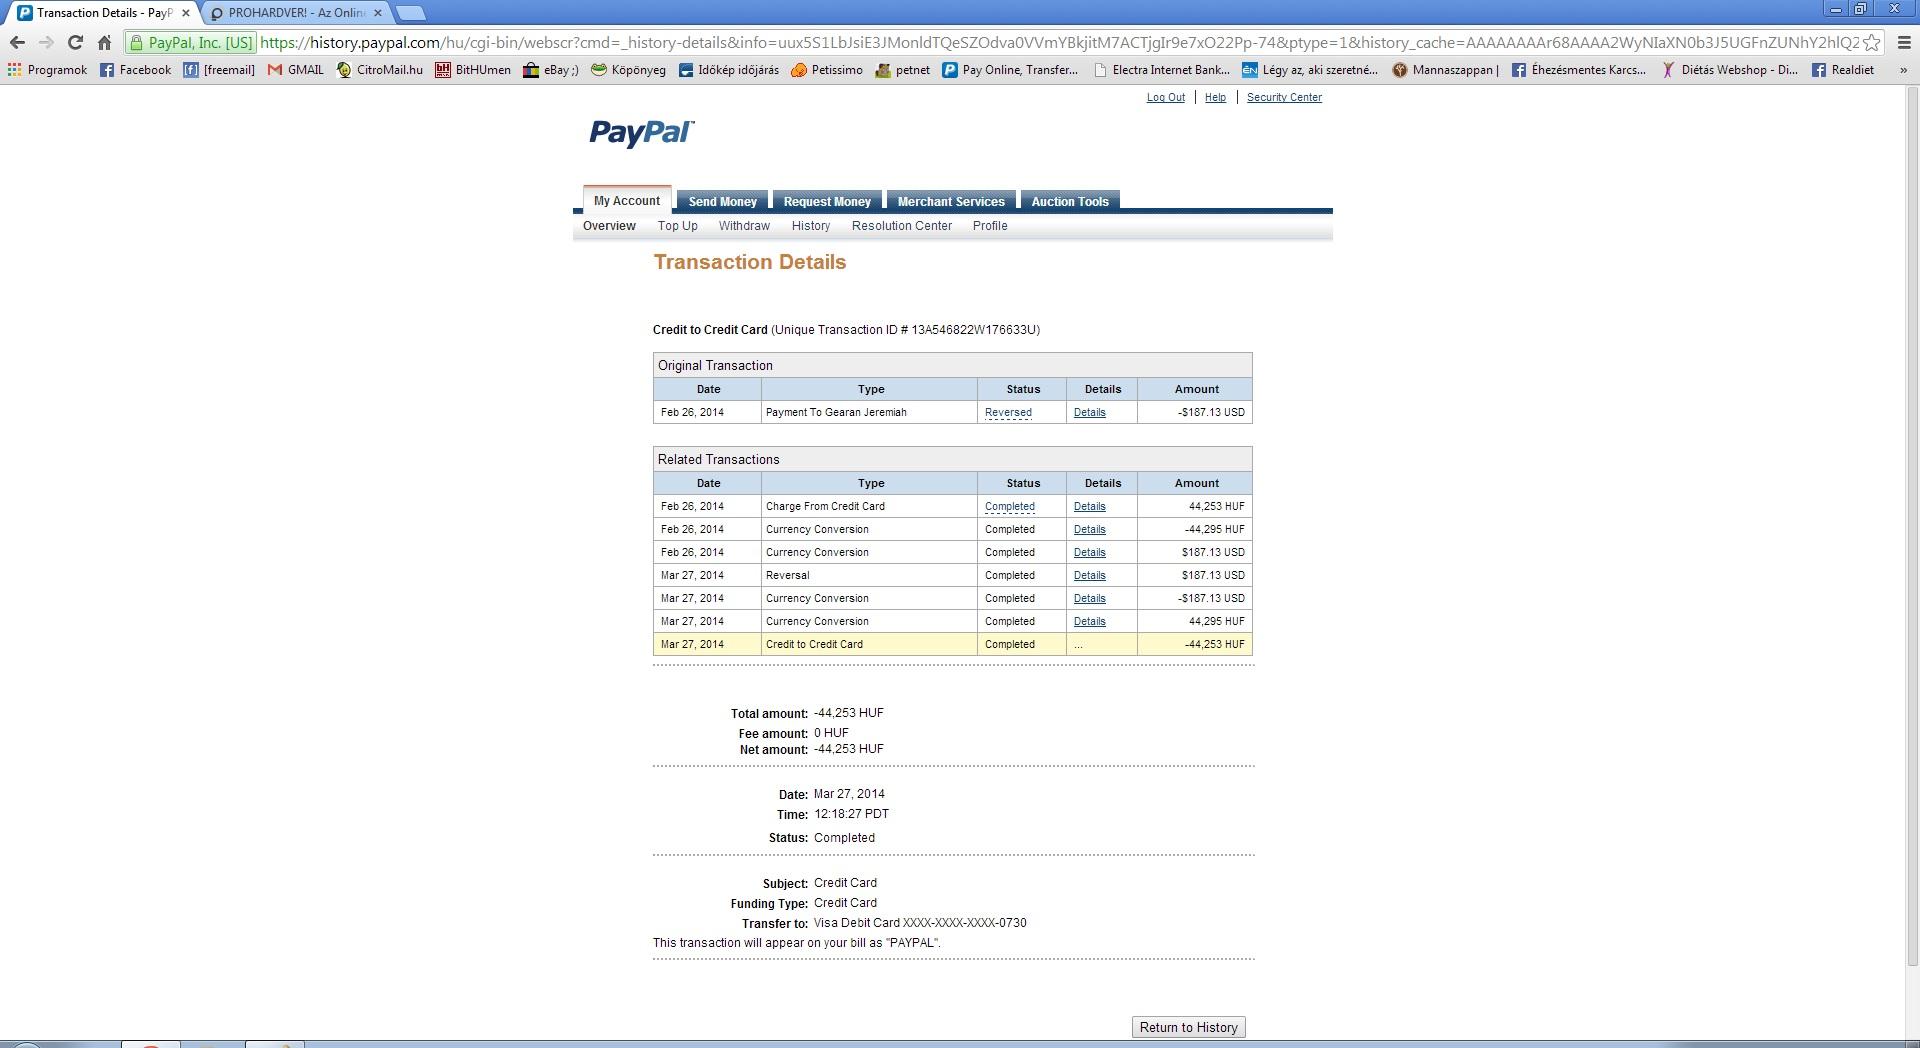Open Details for Charge From Credit Card

coord(1089,506)
